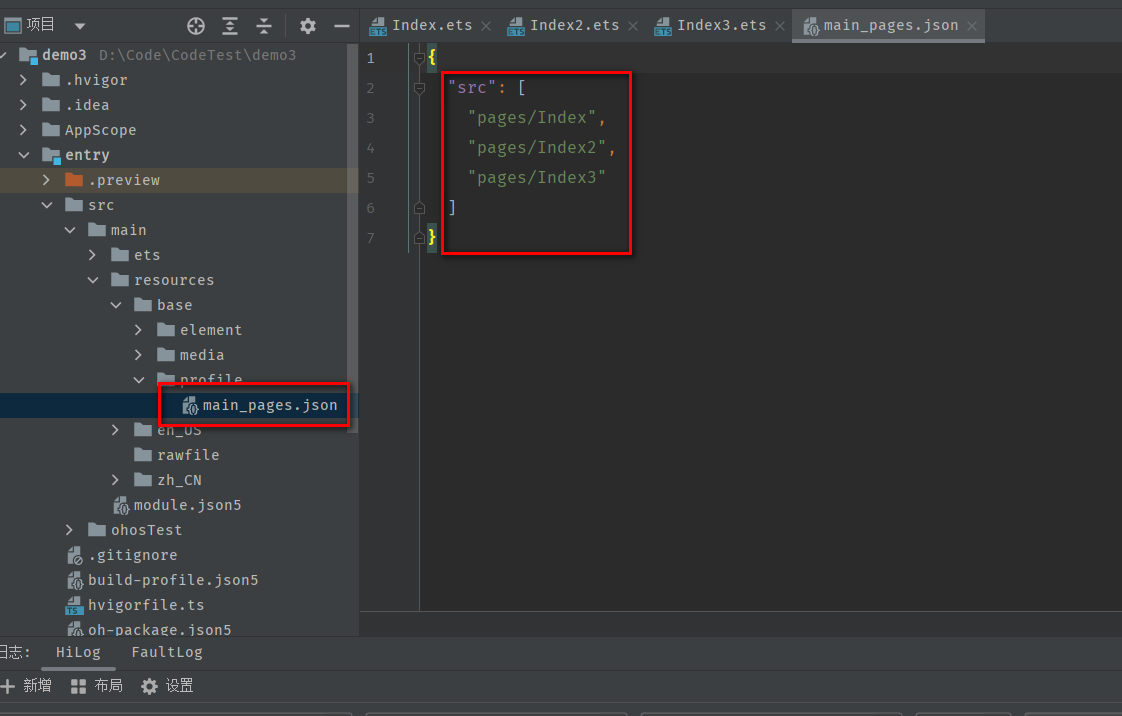Collapse the src folder chevron

tap(47, 205)
